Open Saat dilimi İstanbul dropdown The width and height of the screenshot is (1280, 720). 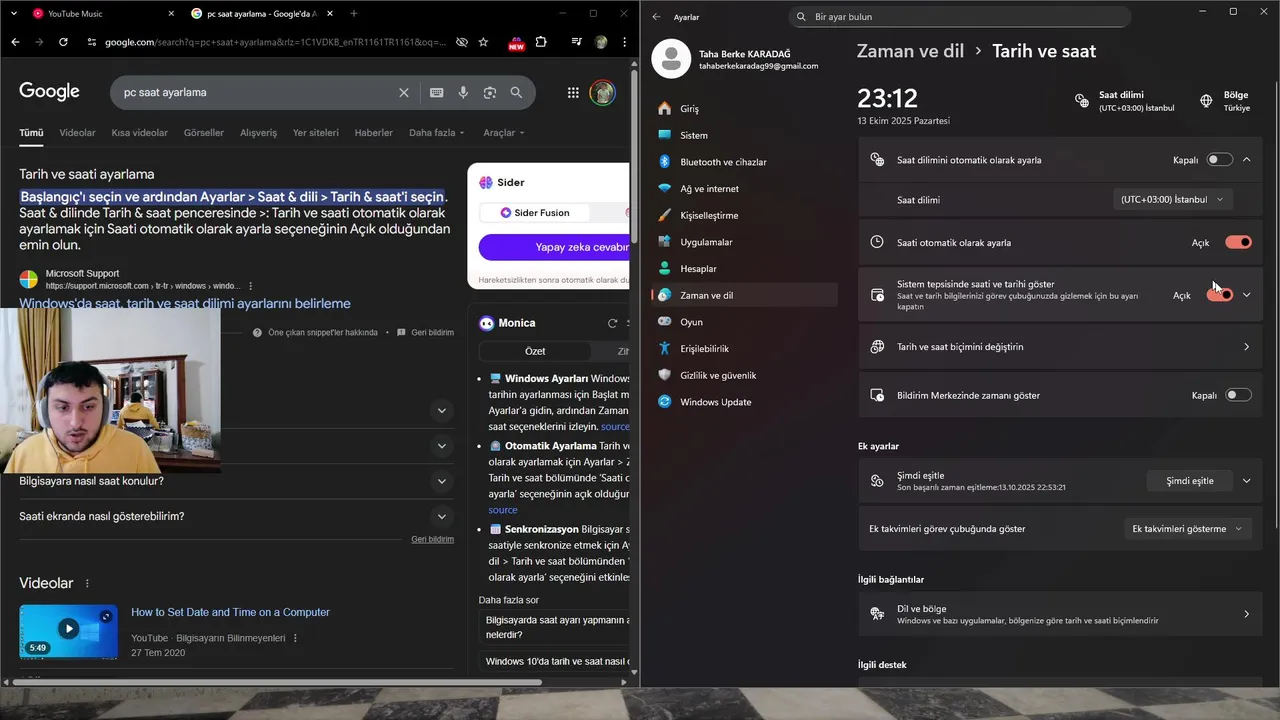[1172, 200]
